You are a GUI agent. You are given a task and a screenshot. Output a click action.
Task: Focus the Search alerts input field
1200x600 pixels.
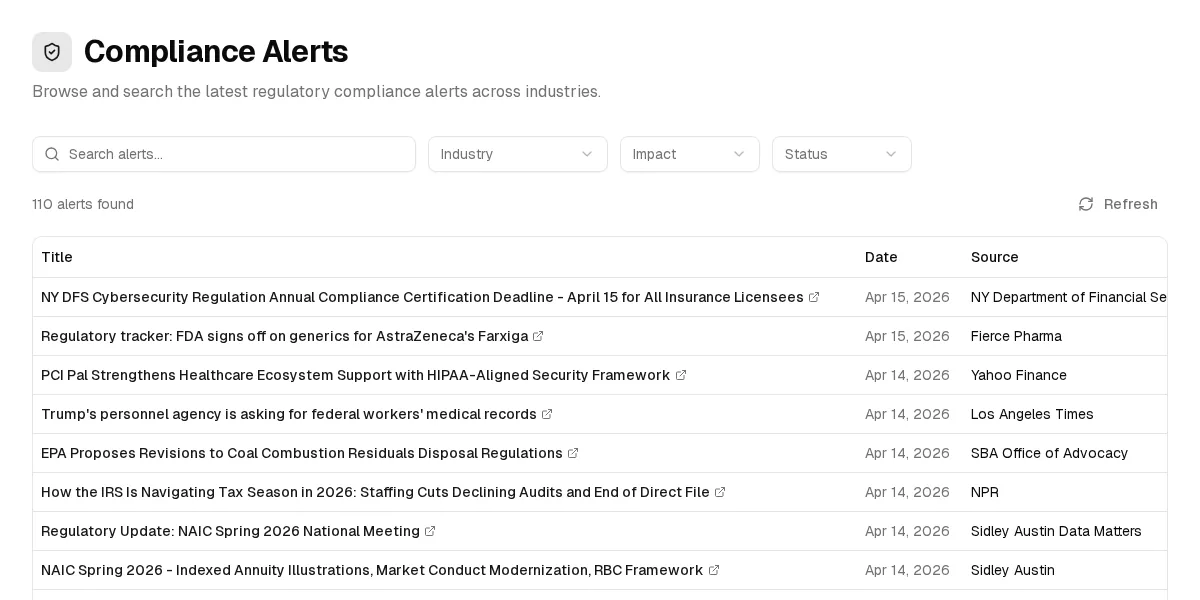pyautogui.click(x=224, y=154)
